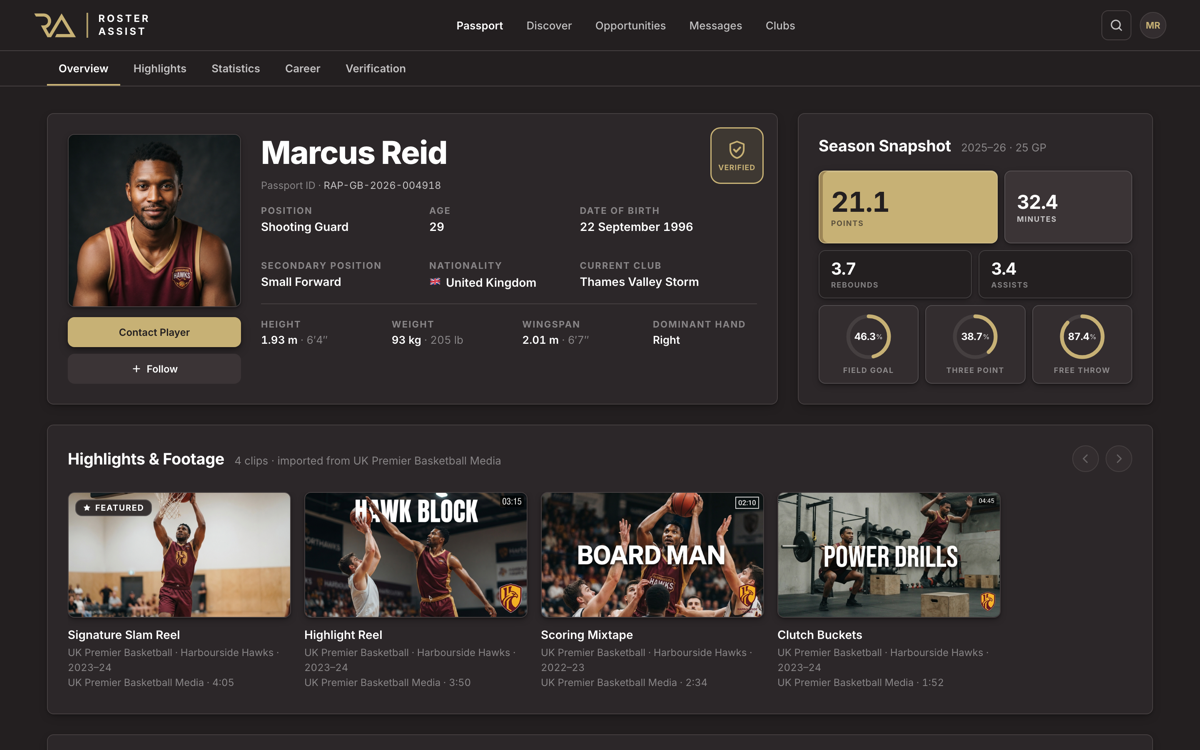Click the United Kingdom flag icon
The height and width of the screenshot is (750, 1200).
tap(435, 282)
